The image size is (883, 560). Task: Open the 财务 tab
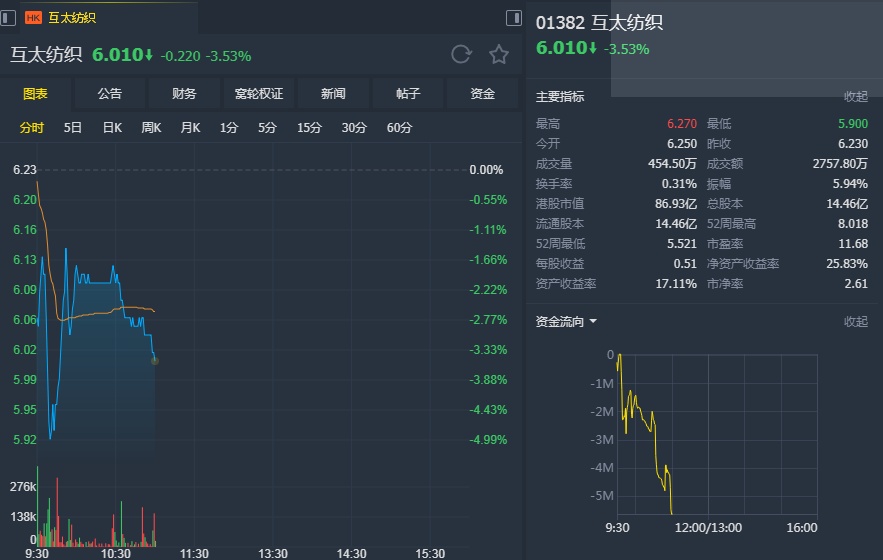click(x=184, y=94)
